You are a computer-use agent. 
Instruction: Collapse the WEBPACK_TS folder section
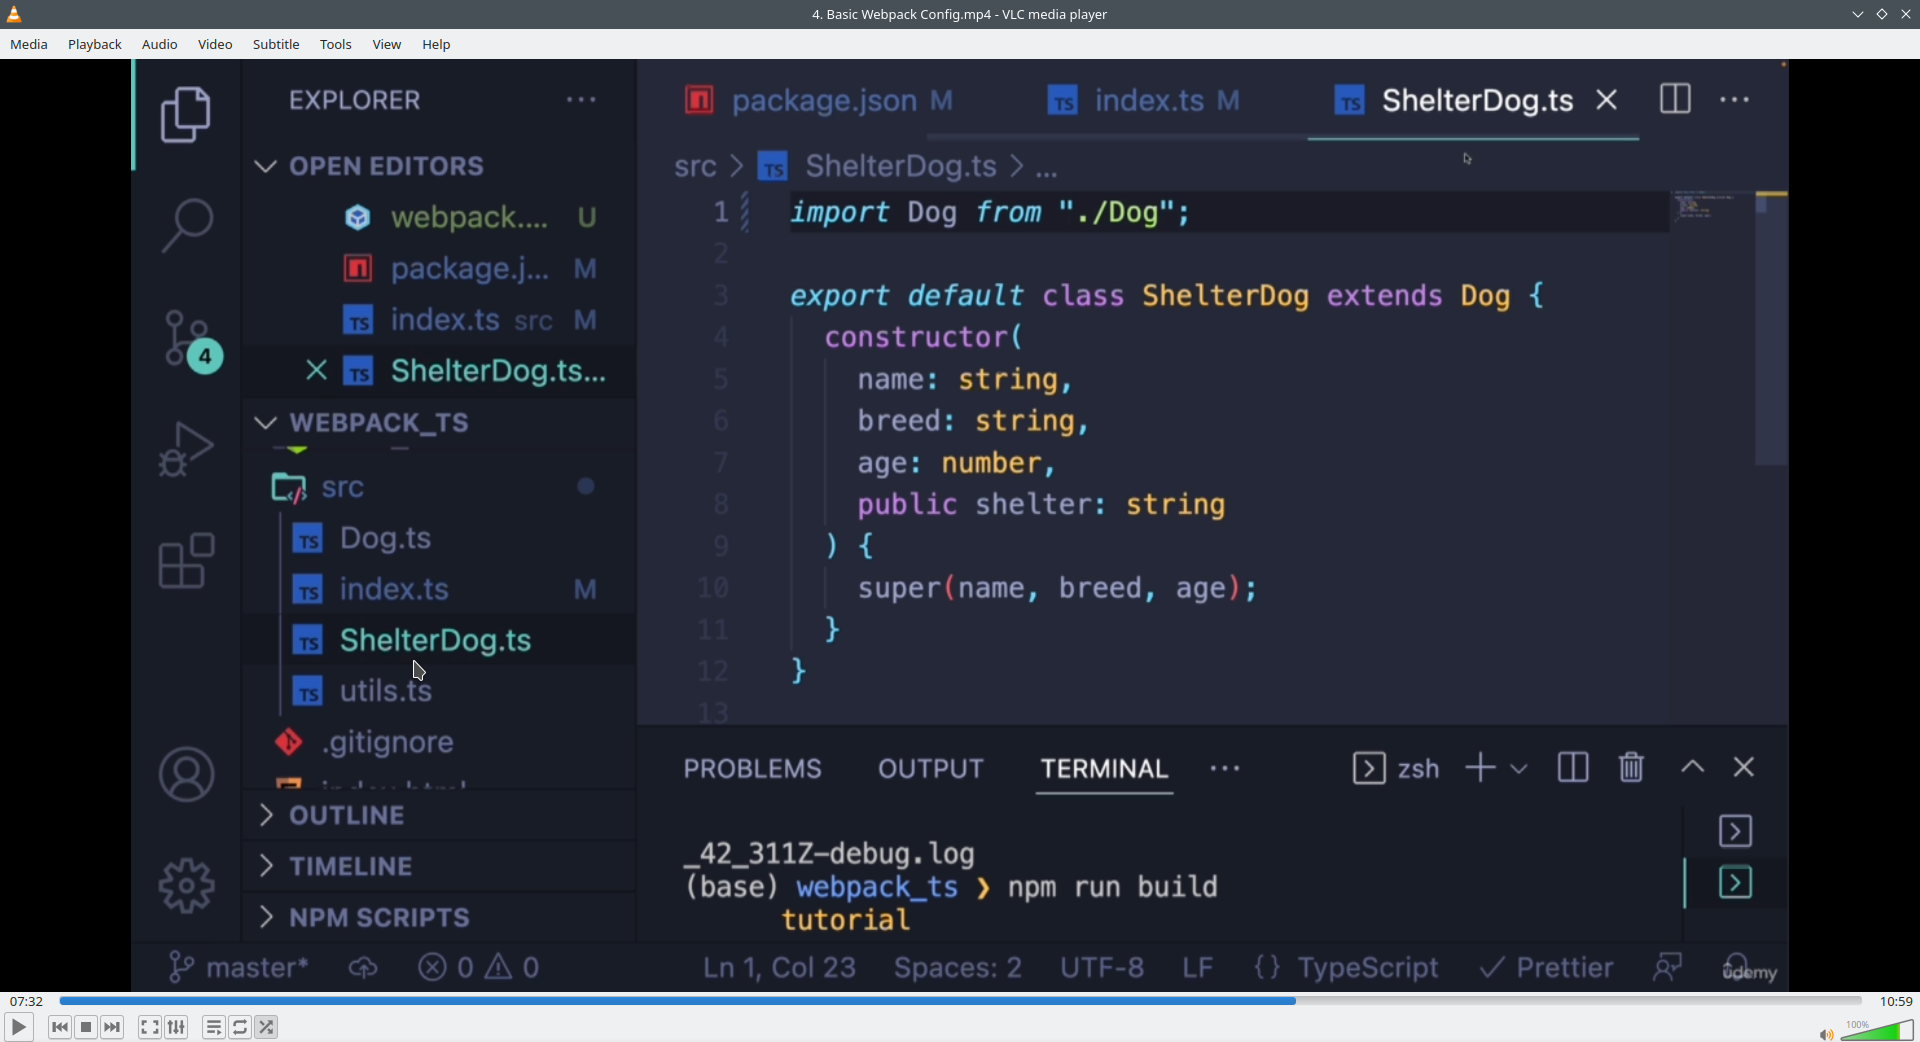265,423
